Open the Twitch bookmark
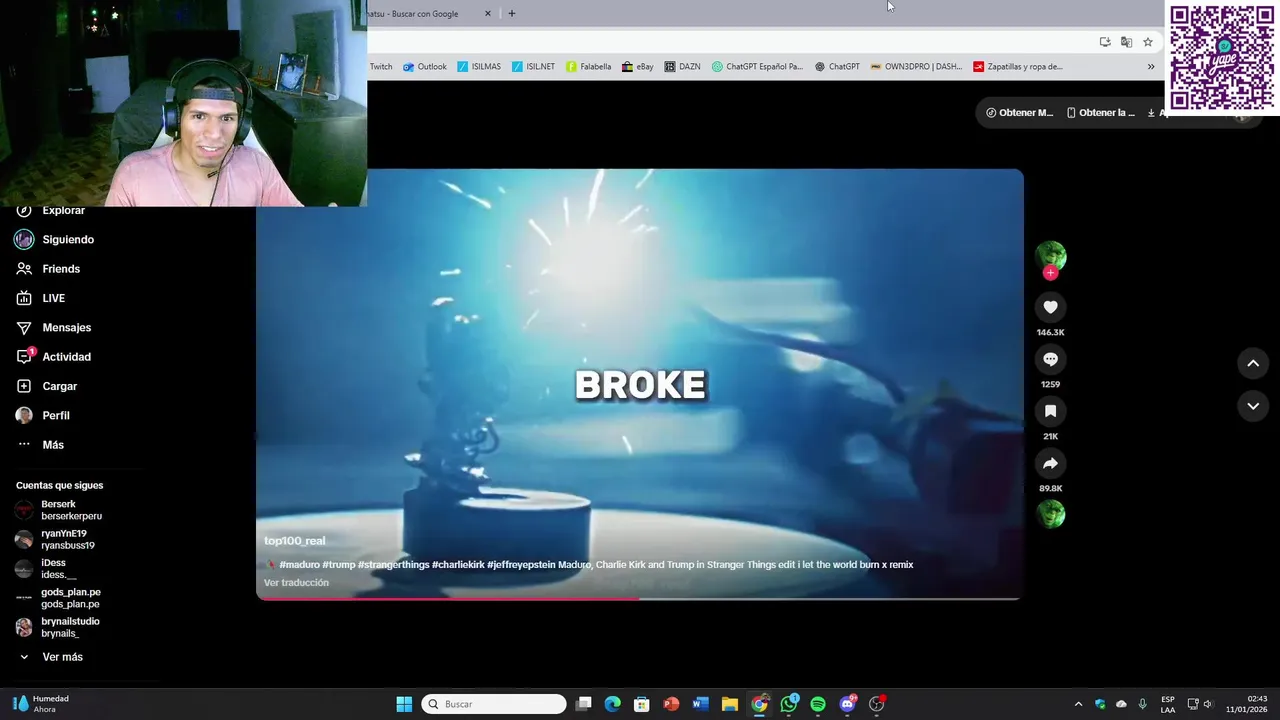The height and width of the screenshot is (720, 1280). click(381, 67)
